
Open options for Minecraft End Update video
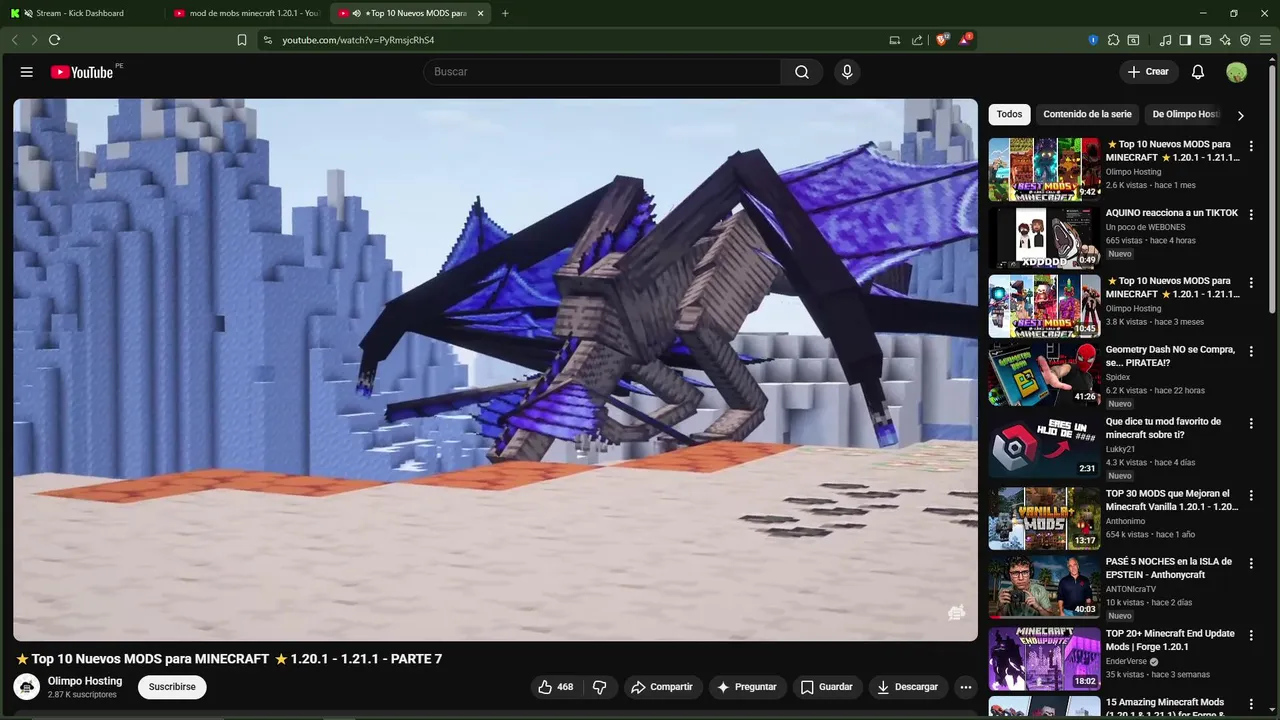(x=1251, y=635)
